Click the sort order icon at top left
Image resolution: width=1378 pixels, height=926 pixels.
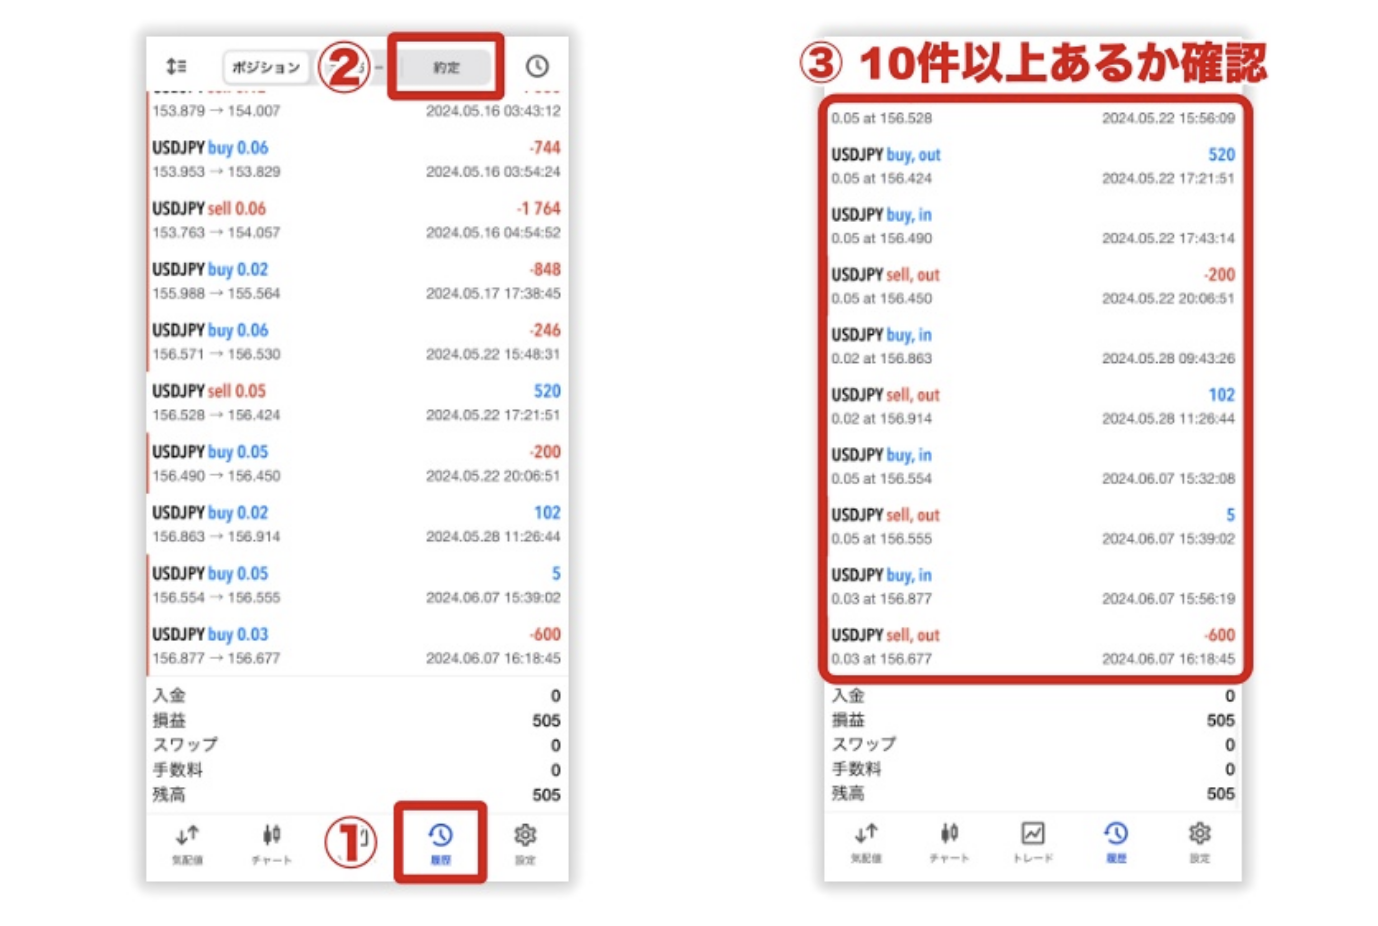coord(178,67)
